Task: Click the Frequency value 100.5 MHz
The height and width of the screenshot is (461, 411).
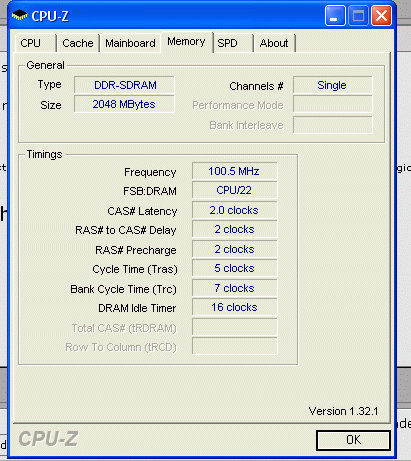Action: (x=234, y=171)
